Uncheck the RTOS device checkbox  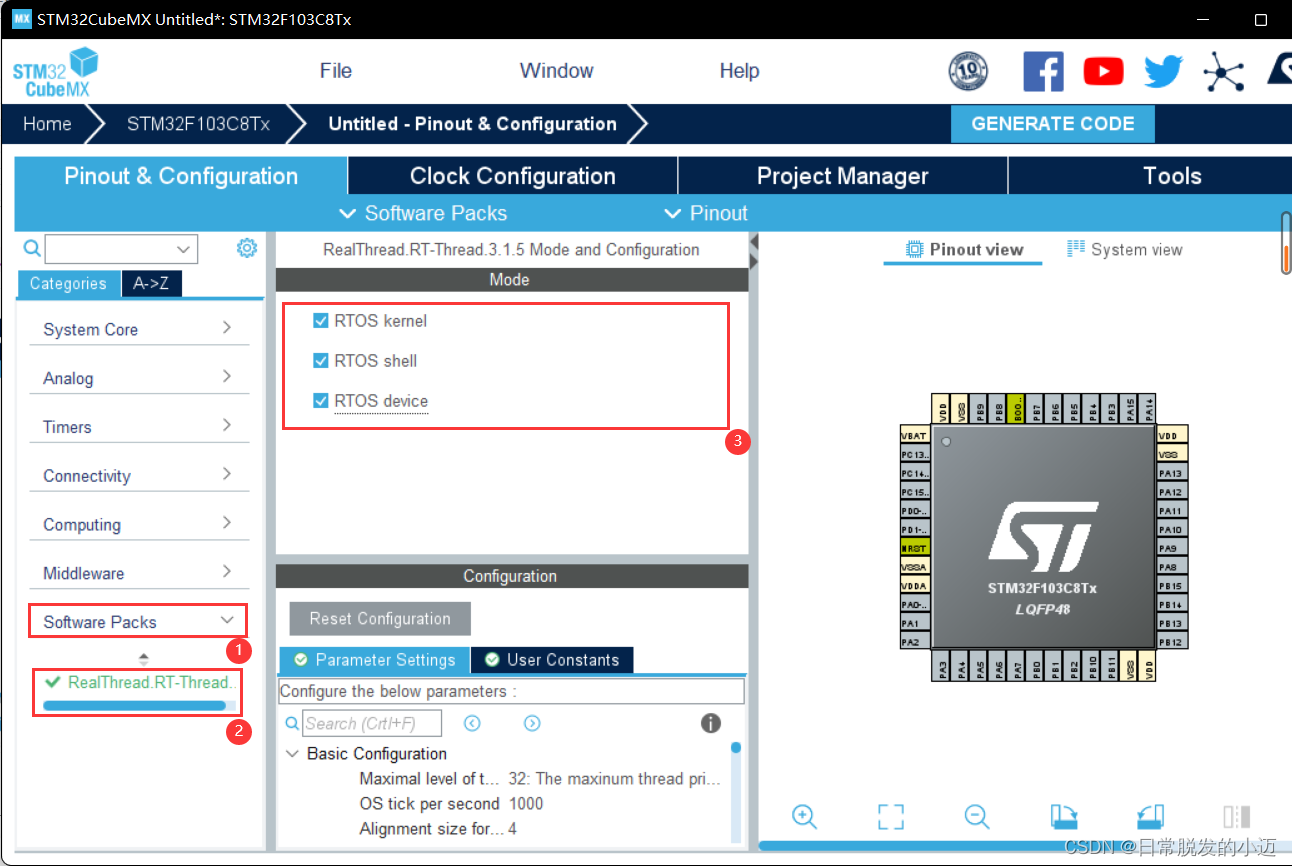(x=321, y=401)
